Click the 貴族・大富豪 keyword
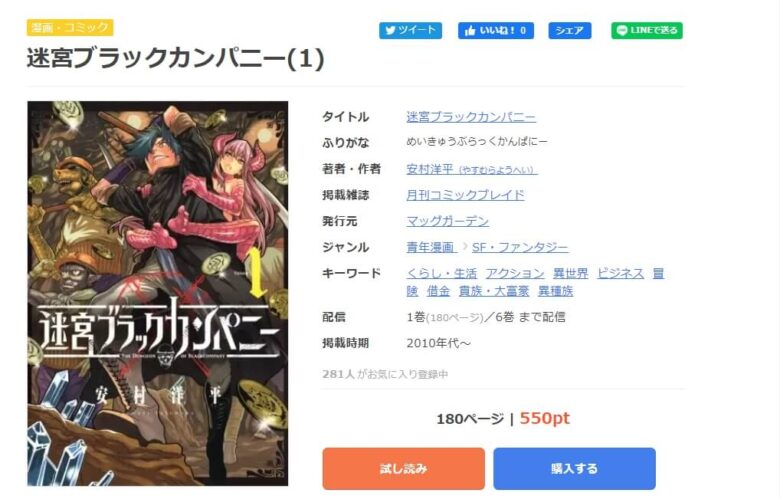Viewport: 780px width, 499px height. (494, 291)
